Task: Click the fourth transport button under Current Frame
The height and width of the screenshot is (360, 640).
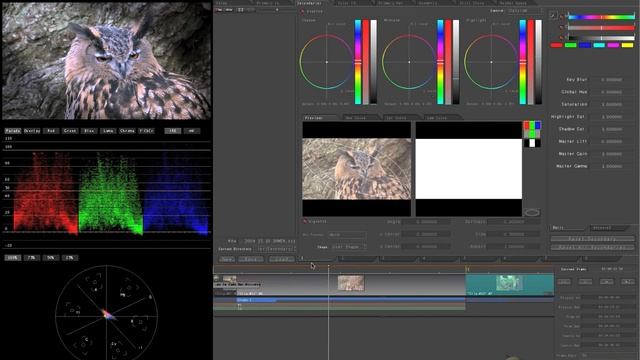Action: coord(627,282)
